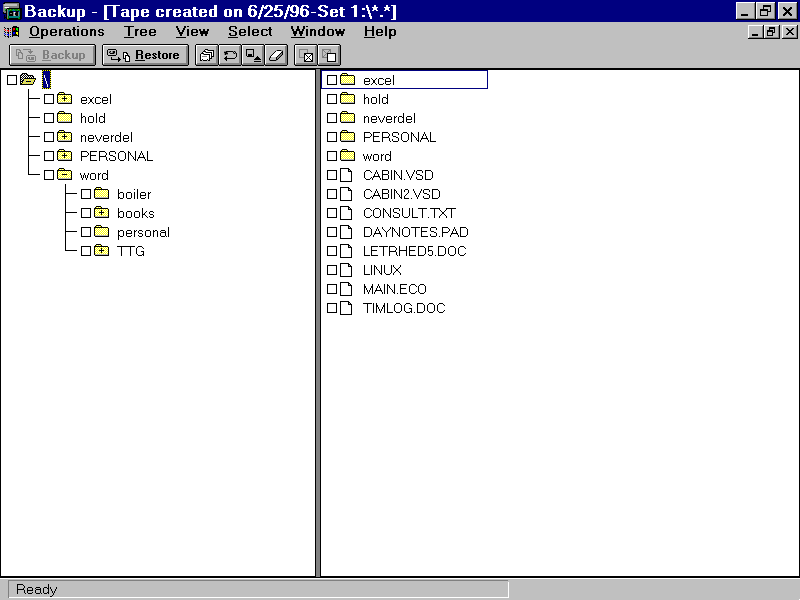Click the open root folder icon in tree
The height and width of the screenshot is (600, 800).
pyautogui.click(x=28, y=80)
